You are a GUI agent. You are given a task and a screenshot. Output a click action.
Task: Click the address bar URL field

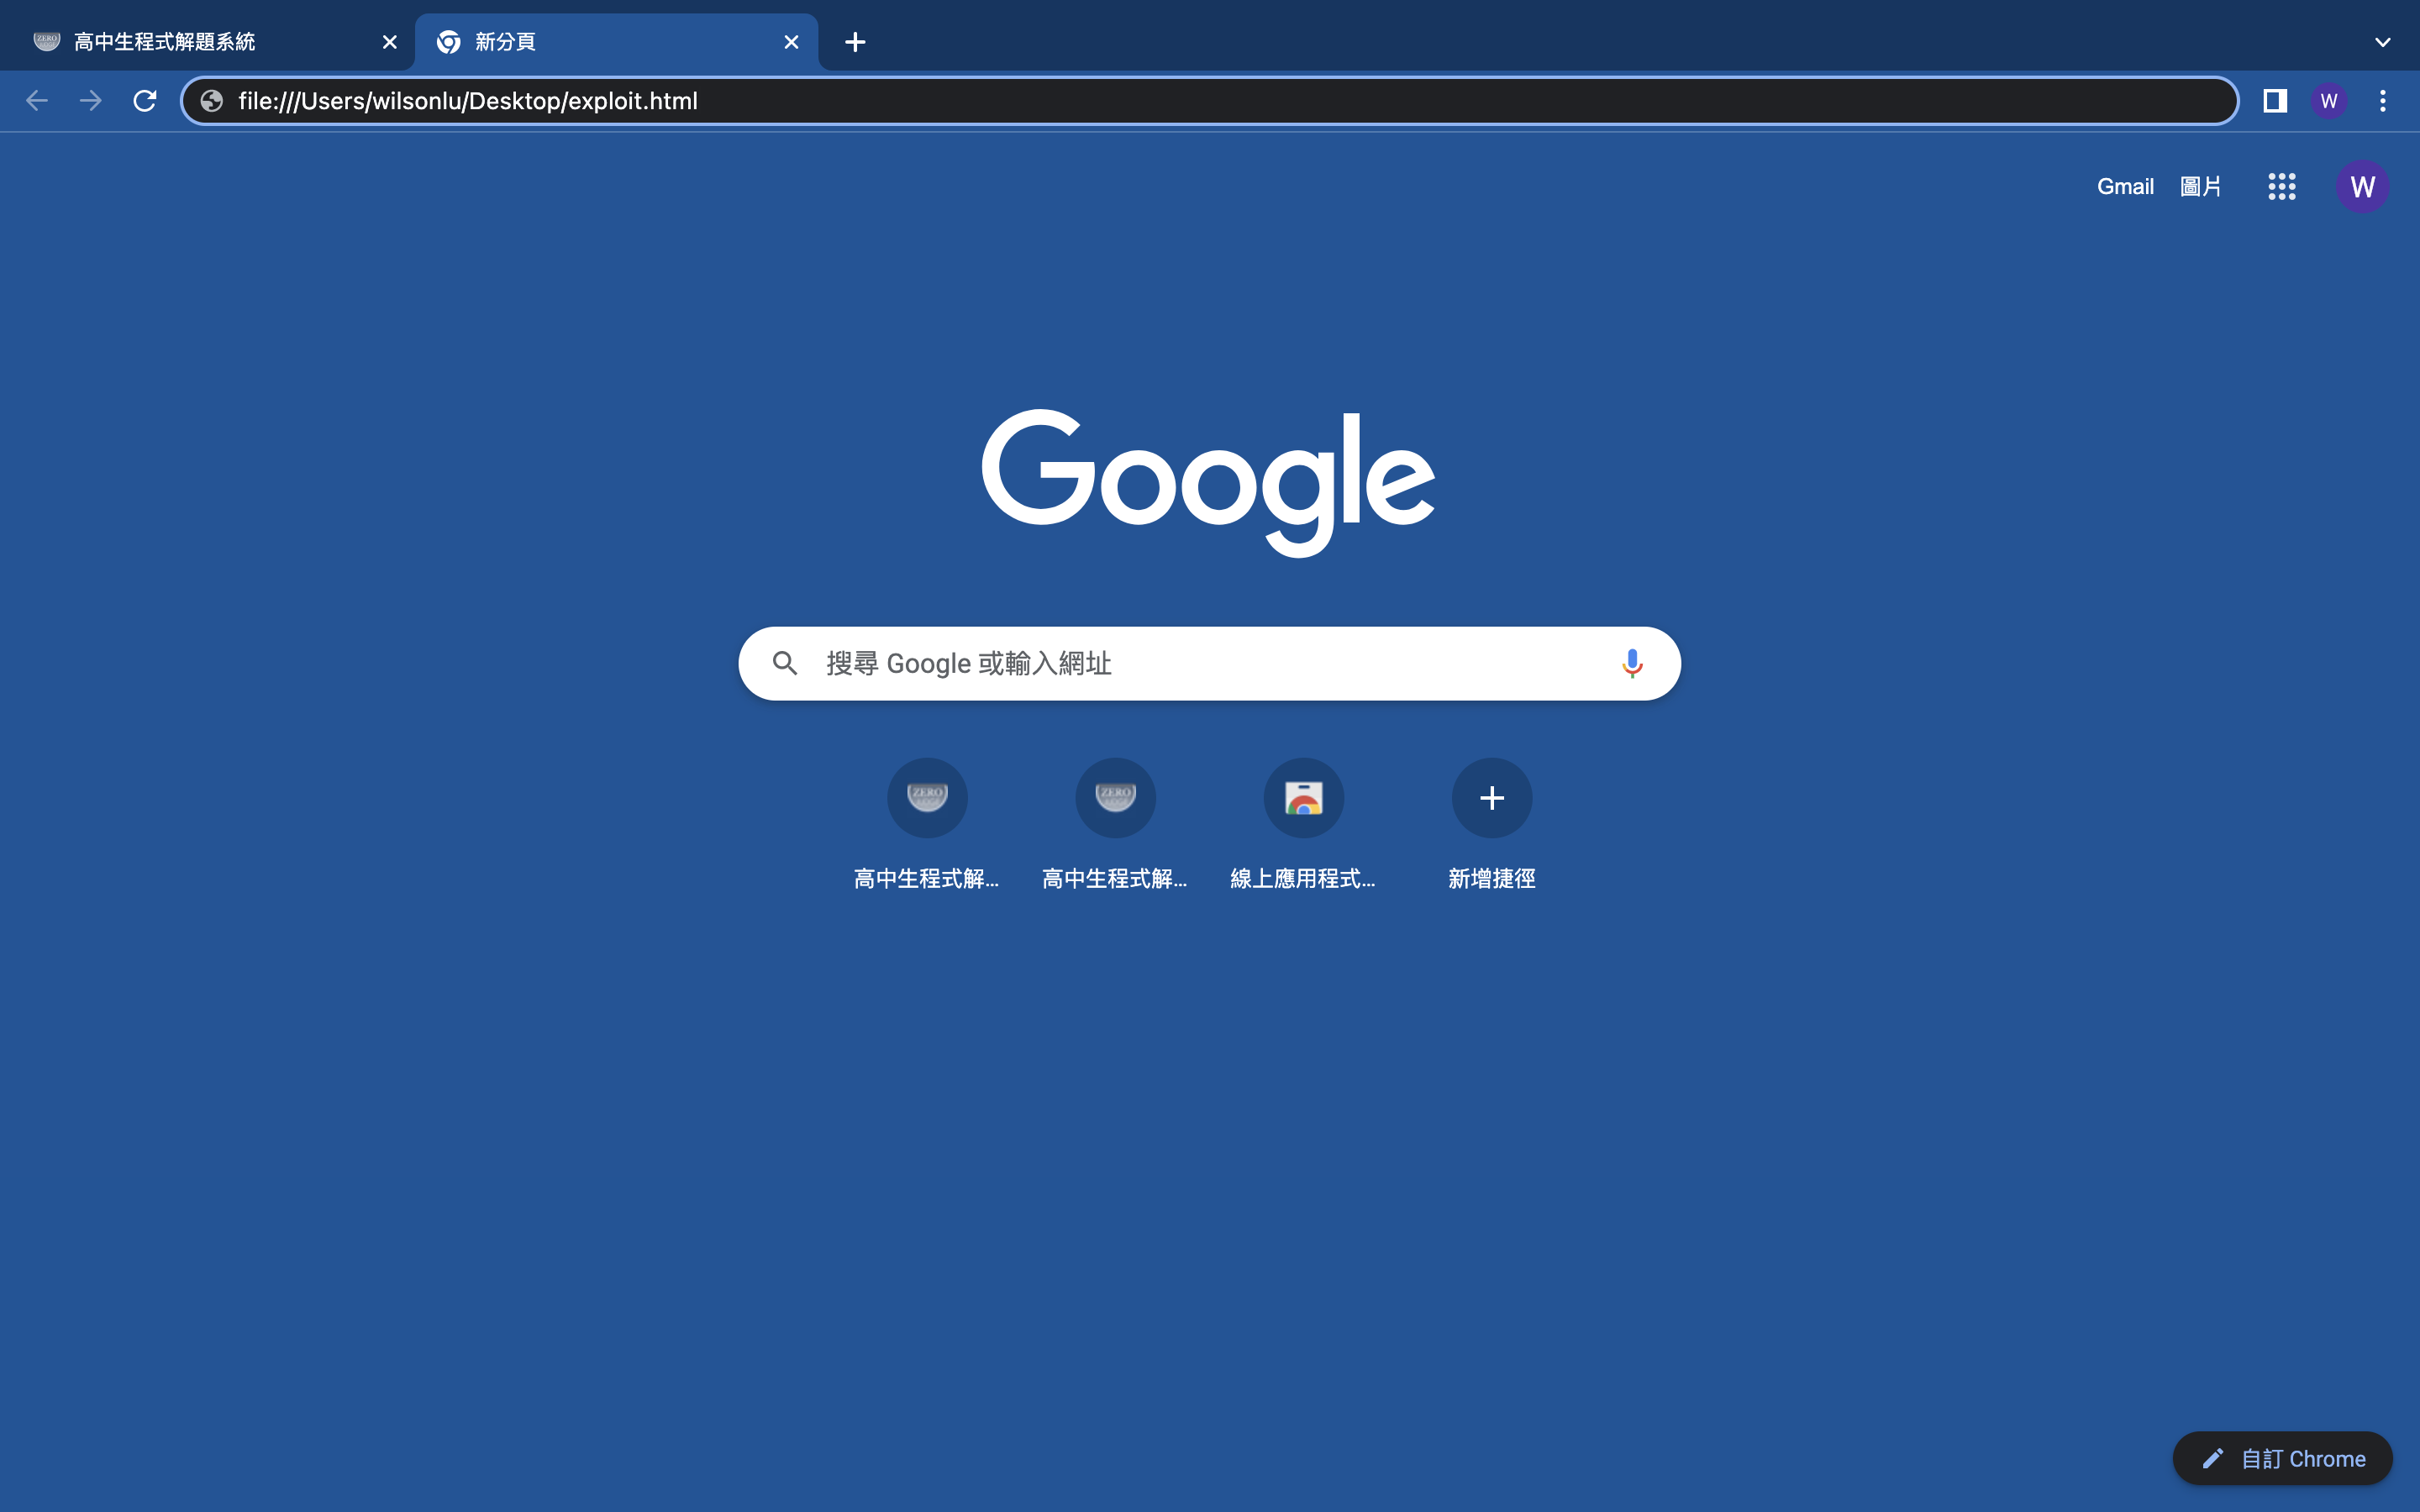pos(1209,101)
